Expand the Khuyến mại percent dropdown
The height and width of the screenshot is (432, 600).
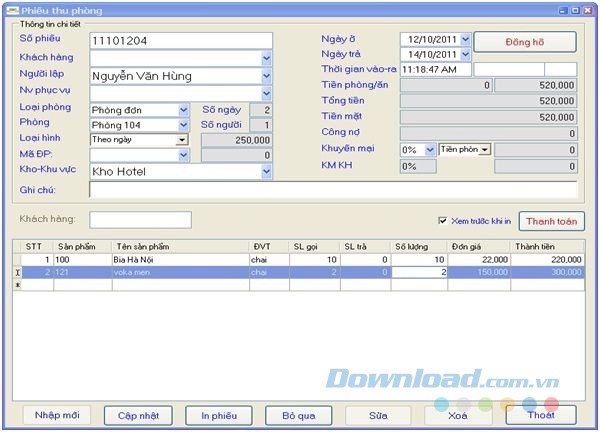click(x=429, y=149)
